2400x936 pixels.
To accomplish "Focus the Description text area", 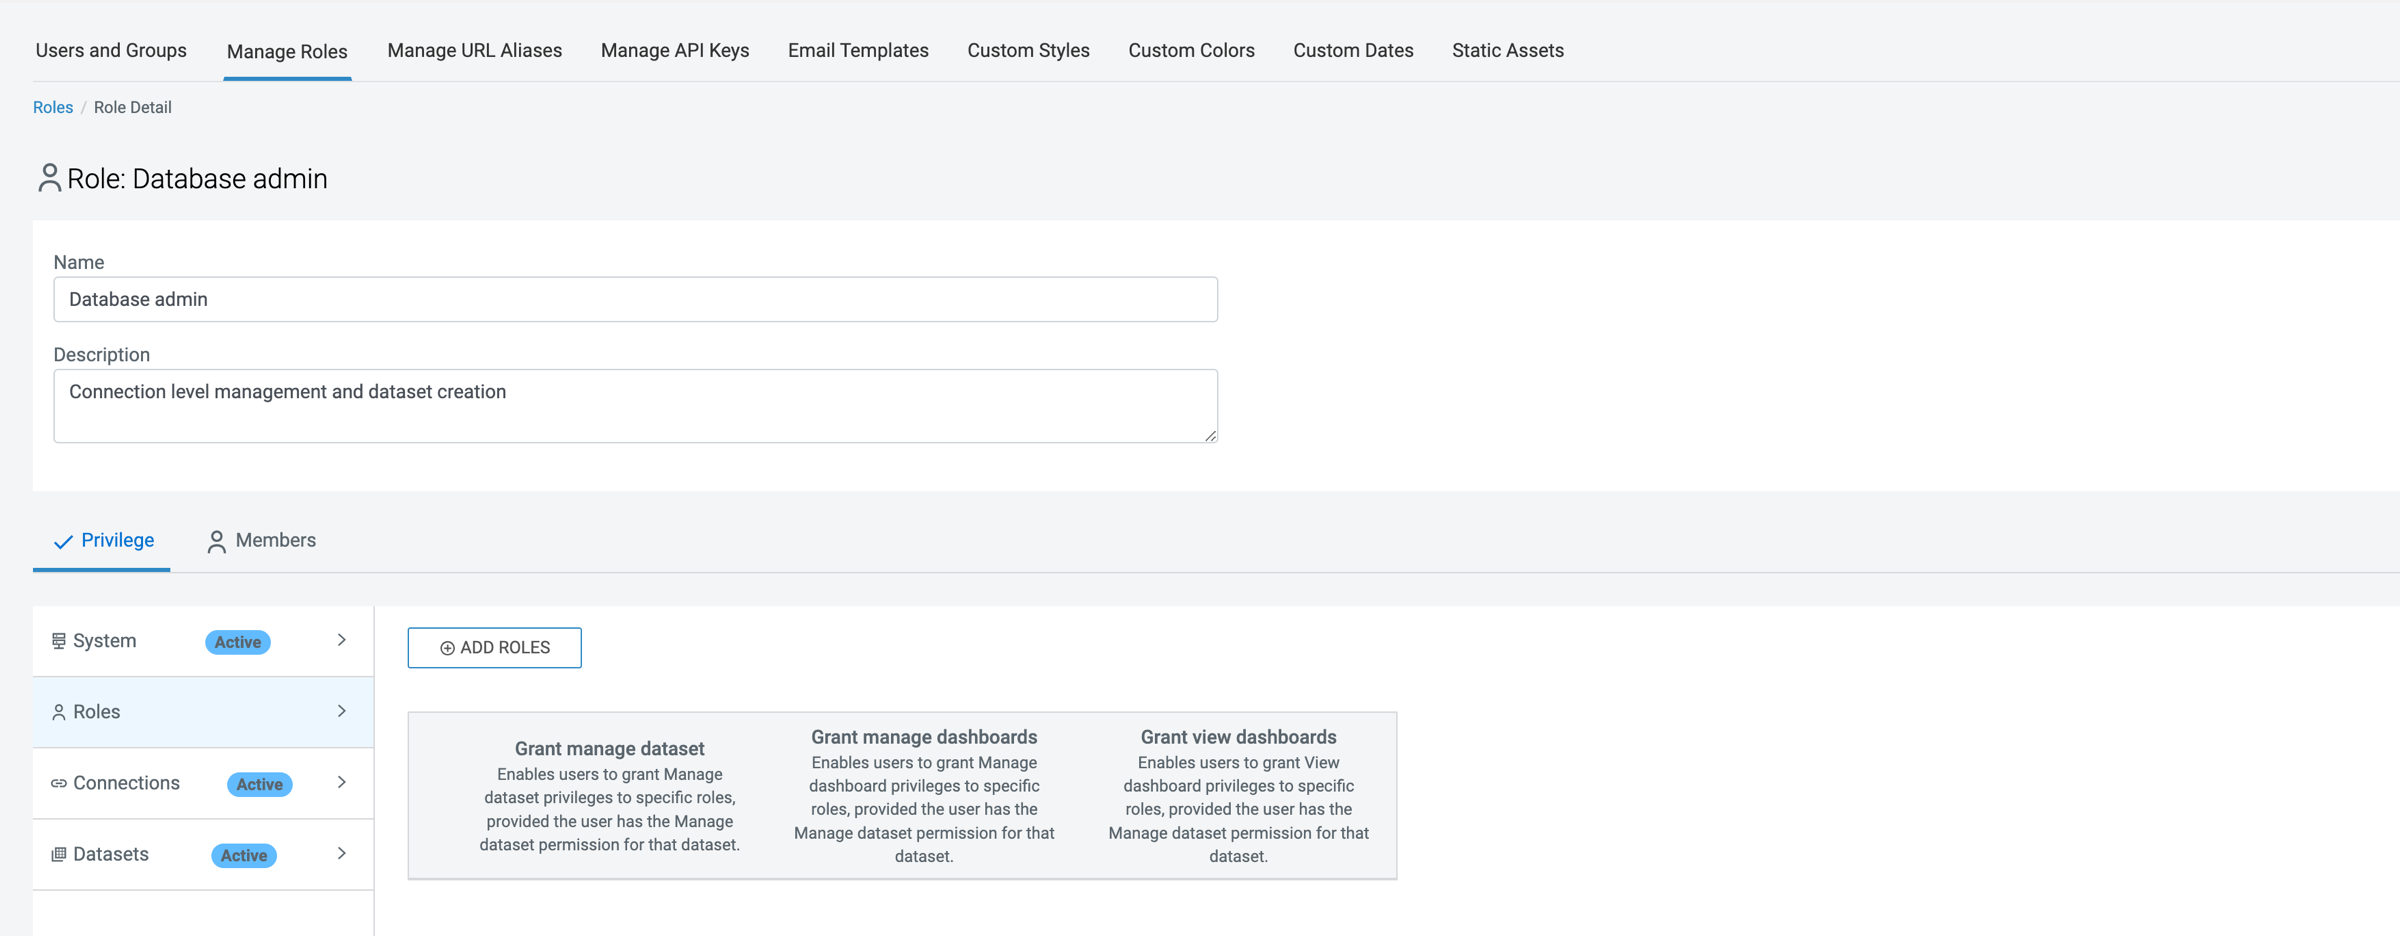I will click(635, 405).
